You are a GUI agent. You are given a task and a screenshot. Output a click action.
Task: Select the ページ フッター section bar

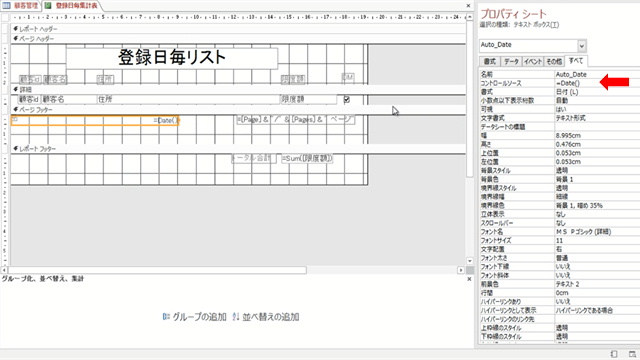238,109
